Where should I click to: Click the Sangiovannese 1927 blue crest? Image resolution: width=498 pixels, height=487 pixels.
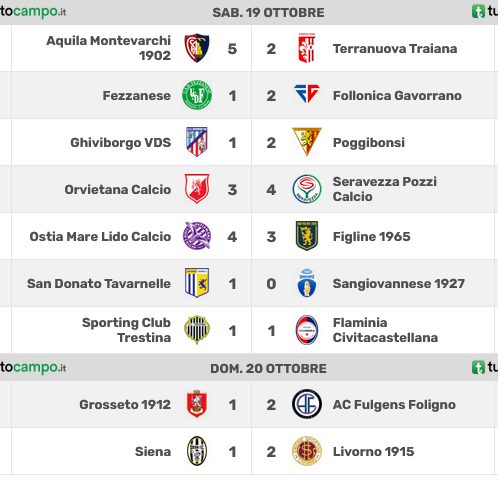[307, 283]
